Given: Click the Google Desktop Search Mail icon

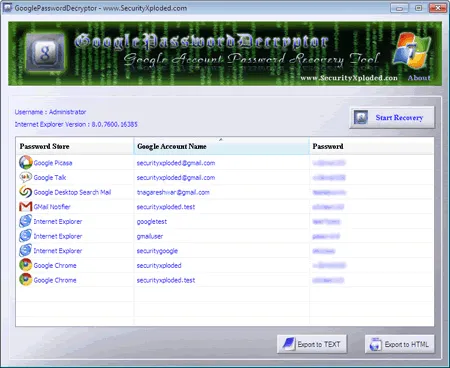Looking at the screenshot, I should pos(26,192).
